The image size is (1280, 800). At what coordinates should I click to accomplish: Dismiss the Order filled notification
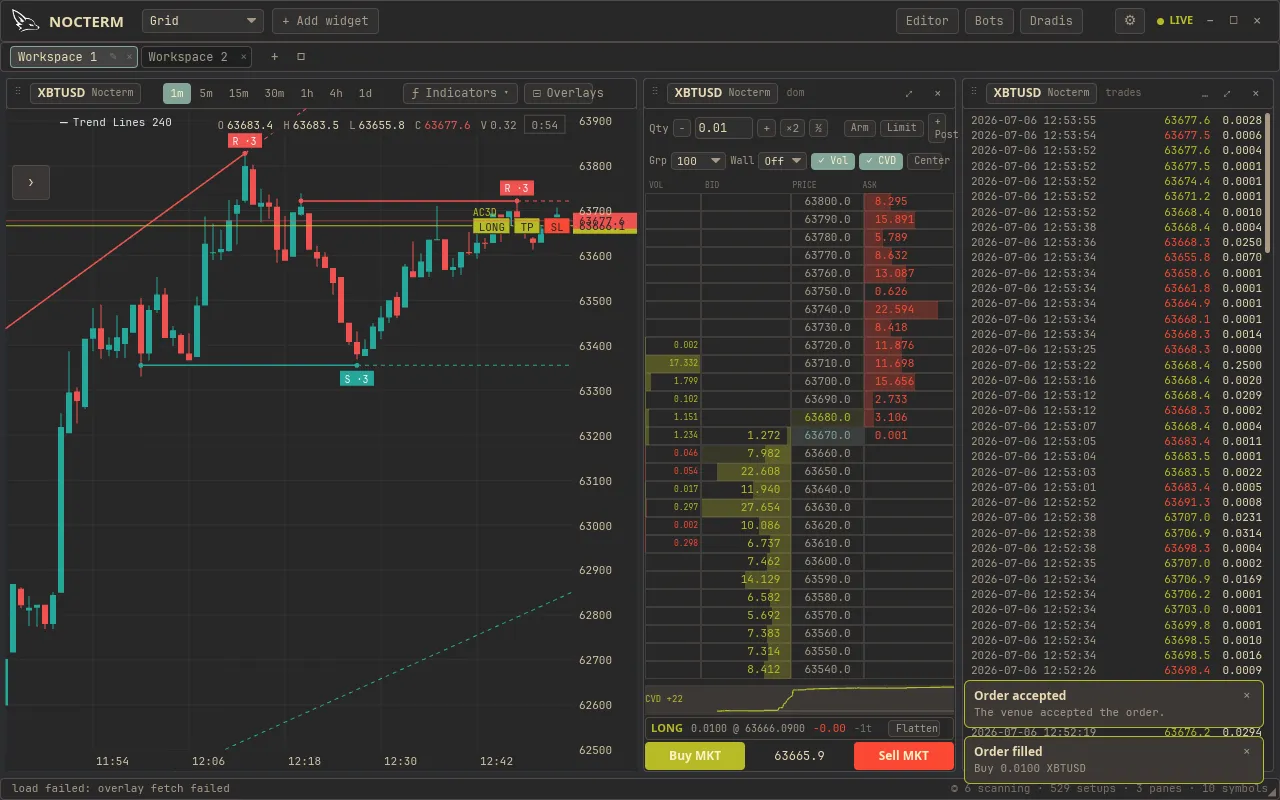(1246, 751)
